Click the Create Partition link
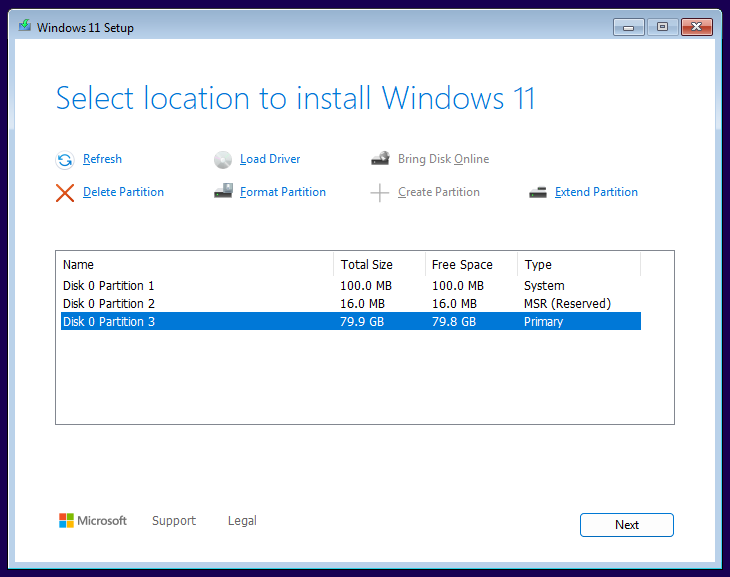Image resolution: width=730 pixels, height=577 pixels. [439, 192]
